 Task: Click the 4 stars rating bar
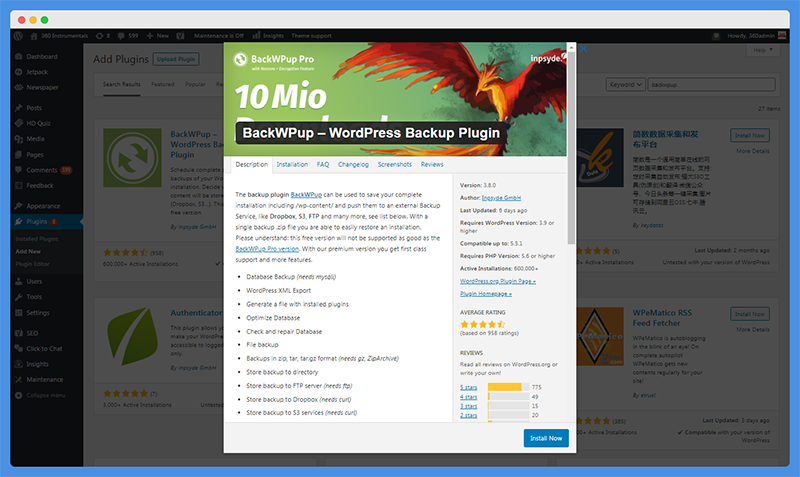[x=508, y=396]
